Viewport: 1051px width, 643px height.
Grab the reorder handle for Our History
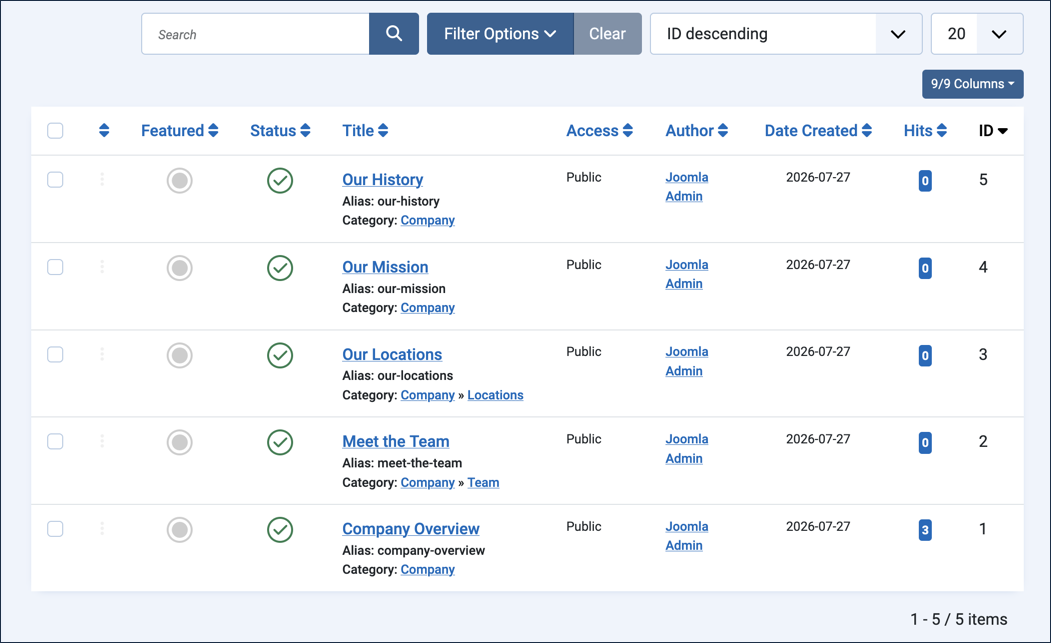coord(102,179)
